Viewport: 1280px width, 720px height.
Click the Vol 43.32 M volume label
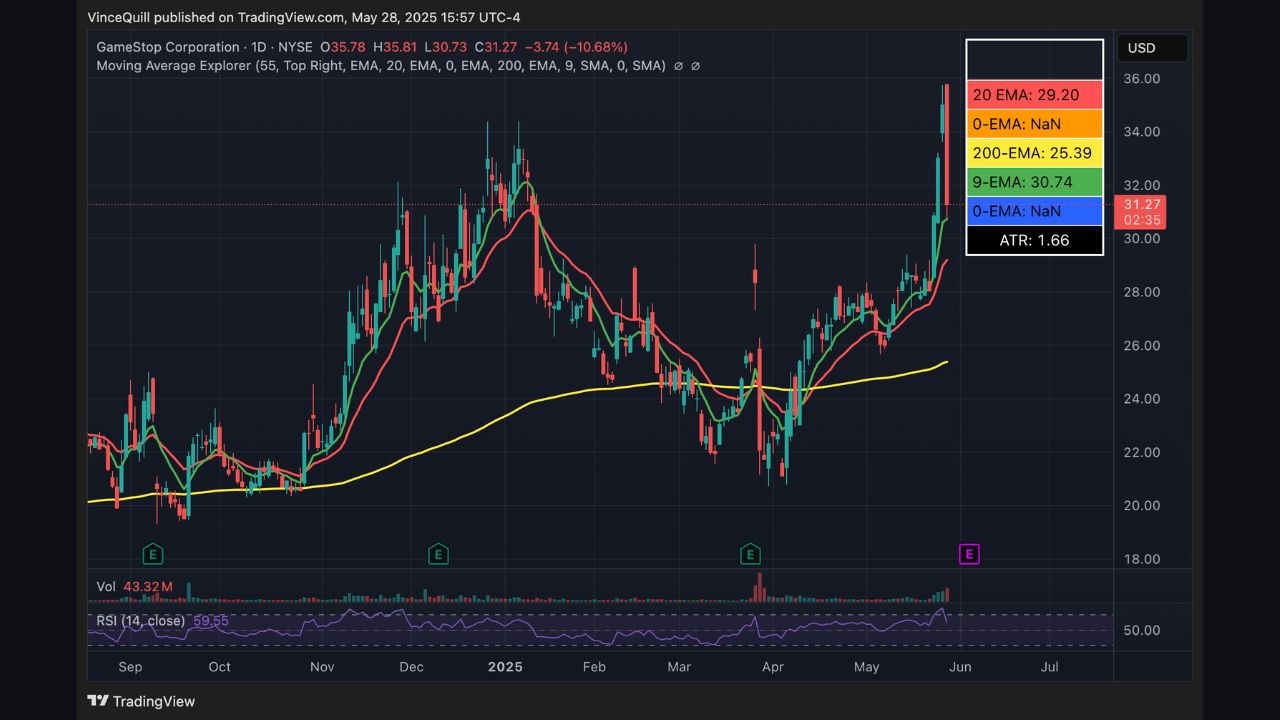coord(135,587)
